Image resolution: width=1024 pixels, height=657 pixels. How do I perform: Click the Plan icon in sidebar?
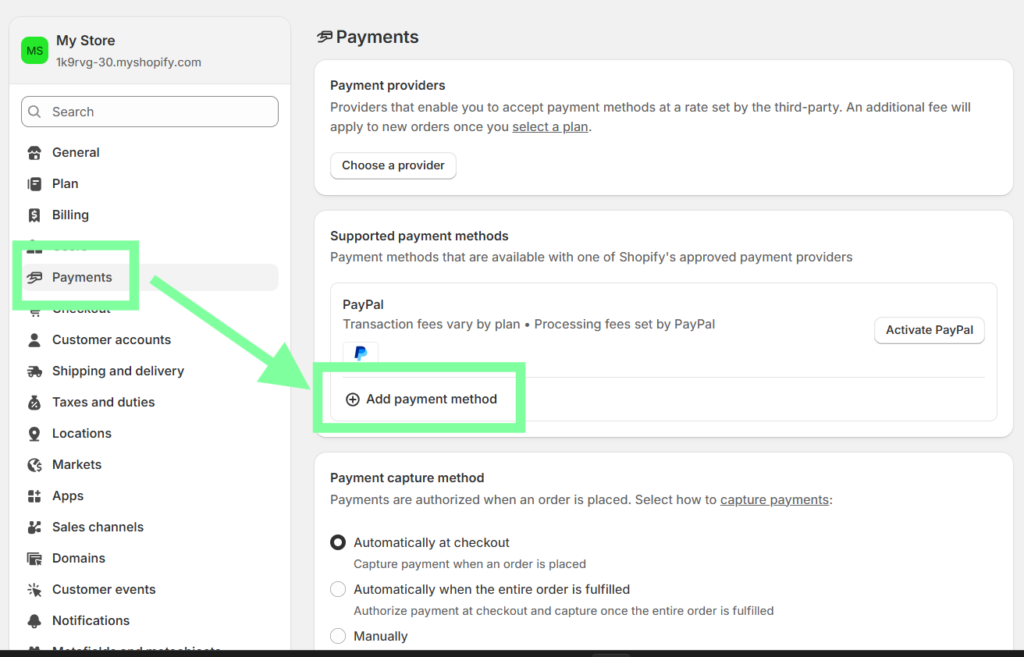pos(35,184)
